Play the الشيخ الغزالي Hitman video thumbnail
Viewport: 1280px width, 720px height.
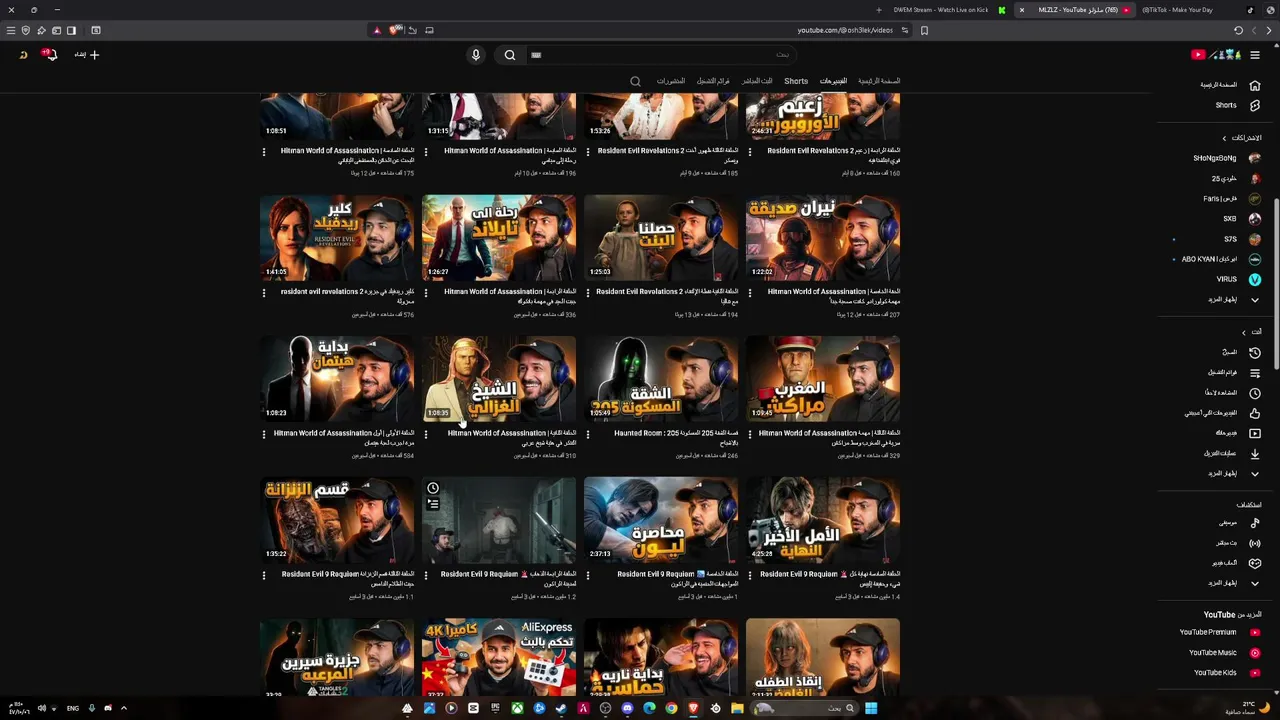pyautogui.click(x=499, y=378)
